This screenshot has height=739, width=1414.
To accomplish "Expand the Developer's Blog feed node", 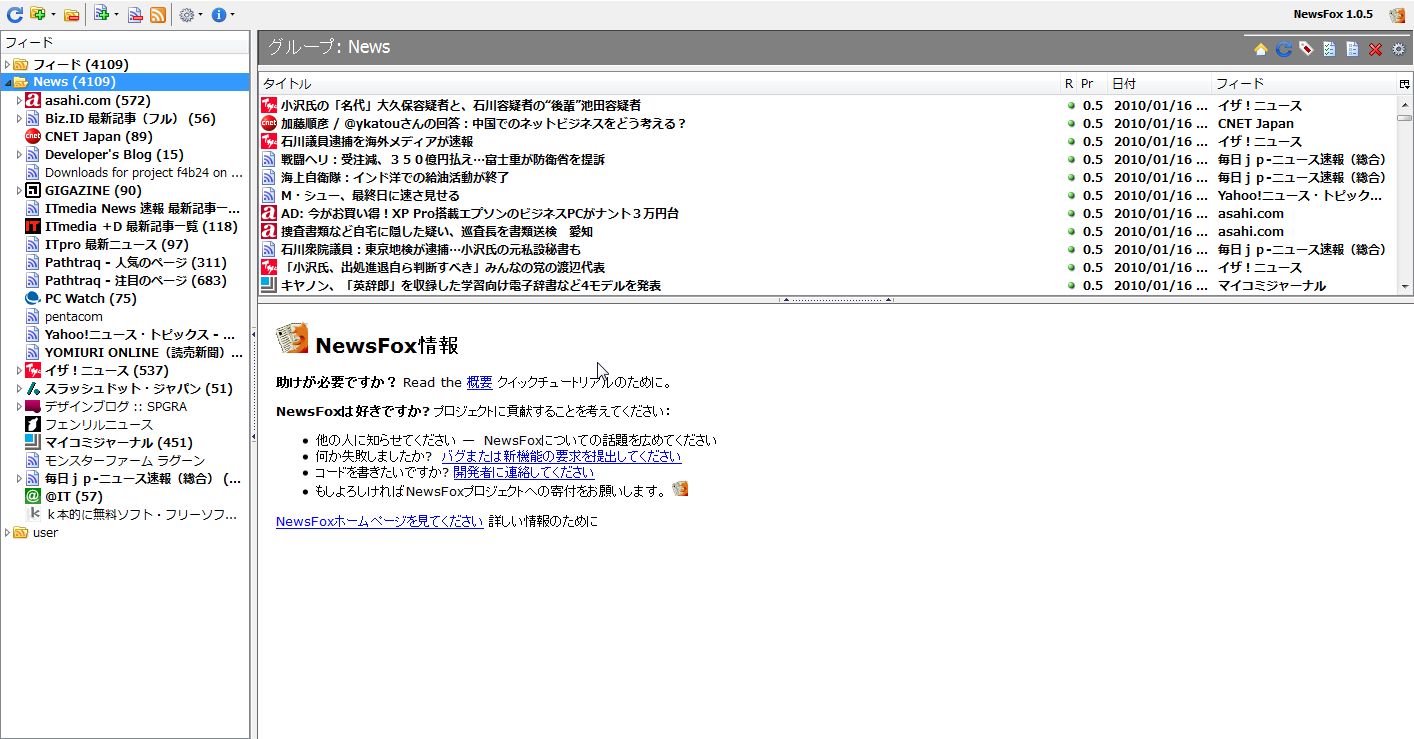I will click(19, 155).
